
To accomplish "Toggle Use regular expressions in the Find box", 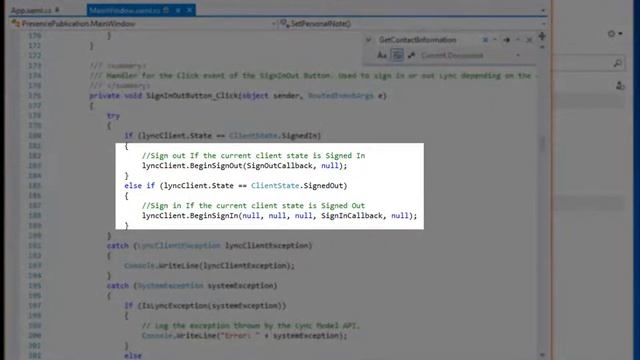I will click(x=411, y=55).
